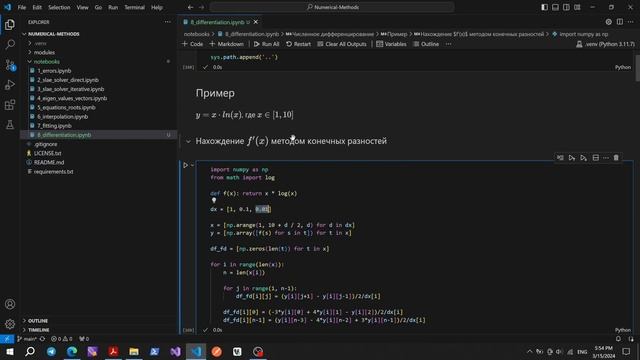
Task: Open File Explorer from the taskbar
Action: pos(134,351)
